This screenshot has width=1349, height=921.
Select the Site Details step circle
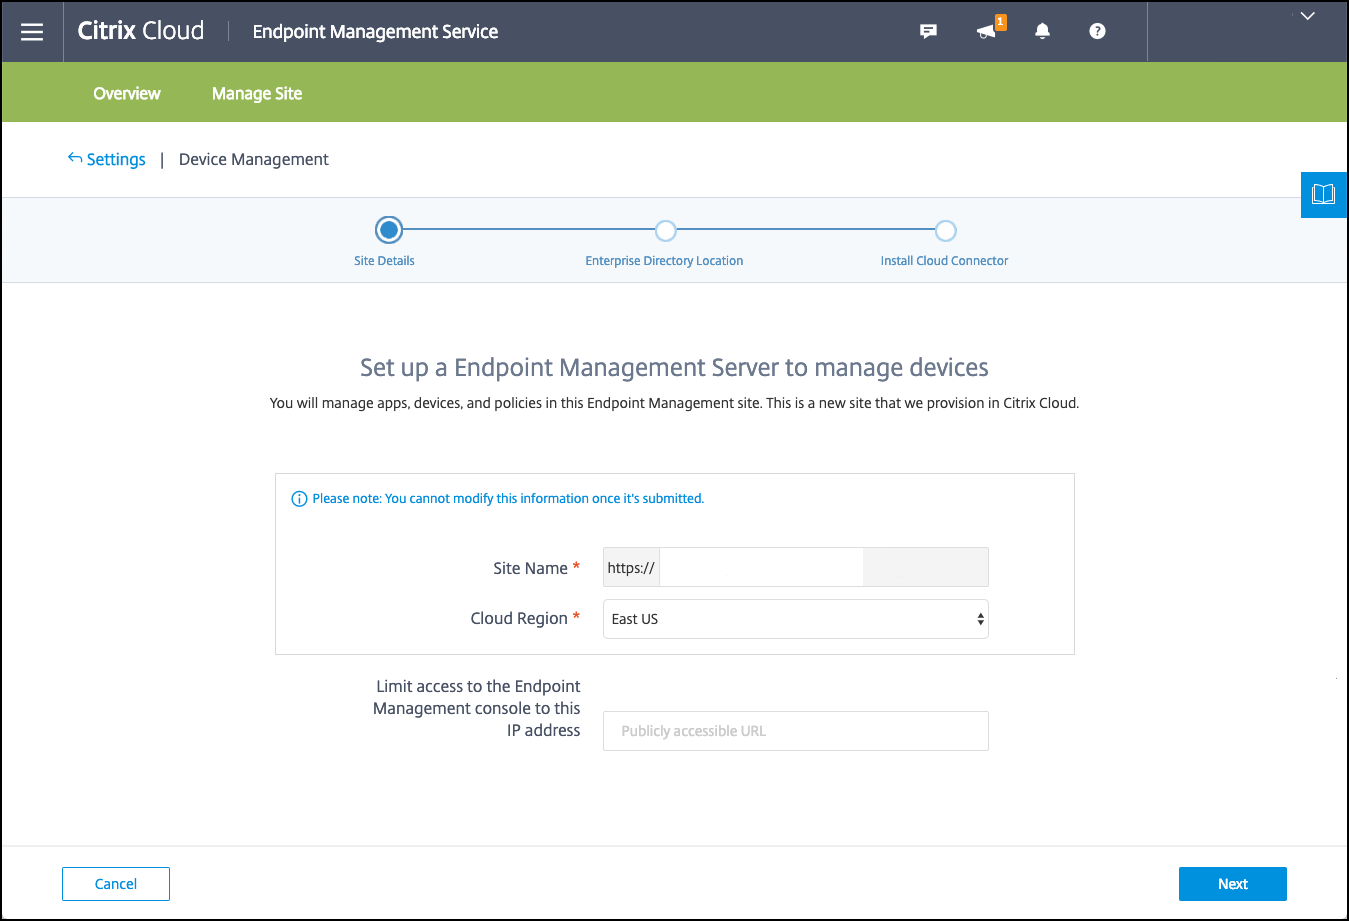(x=389, y=231)
